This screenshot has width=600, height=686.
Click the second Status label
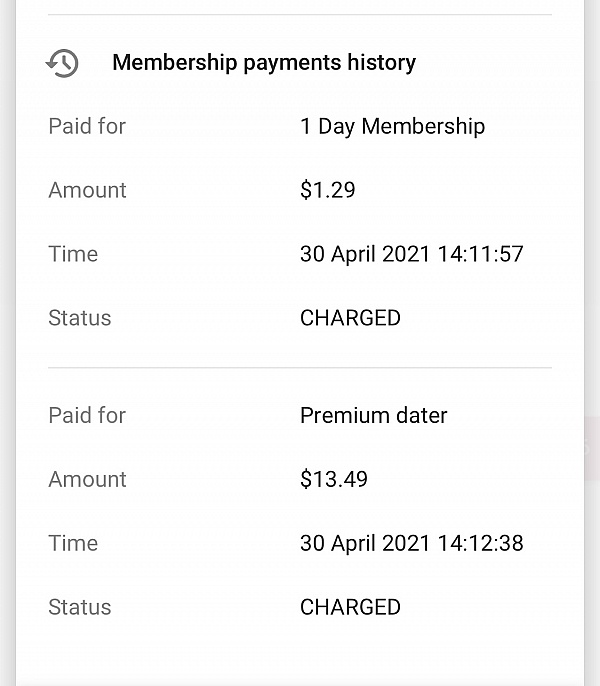click(80, 607)
